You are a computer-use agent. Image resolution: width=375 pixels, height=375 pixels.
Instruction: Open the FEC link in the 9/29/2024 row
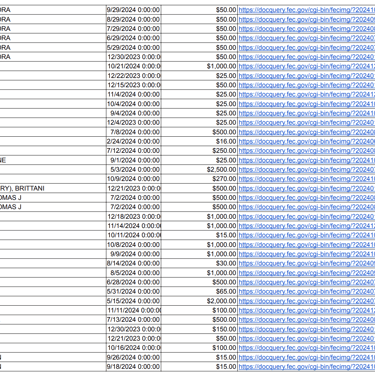point(307,10)
